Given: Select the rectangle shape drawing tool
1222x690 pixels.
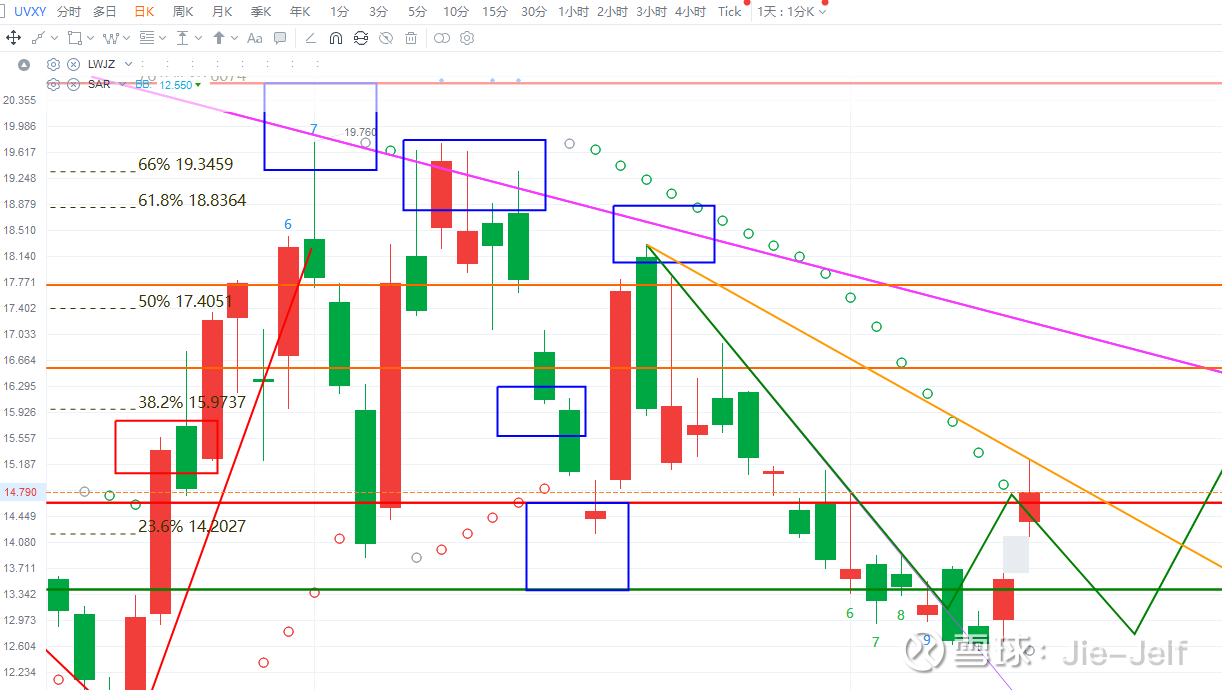Looking at the screenshot, I should pyautogui.click(x=74, y=38).
